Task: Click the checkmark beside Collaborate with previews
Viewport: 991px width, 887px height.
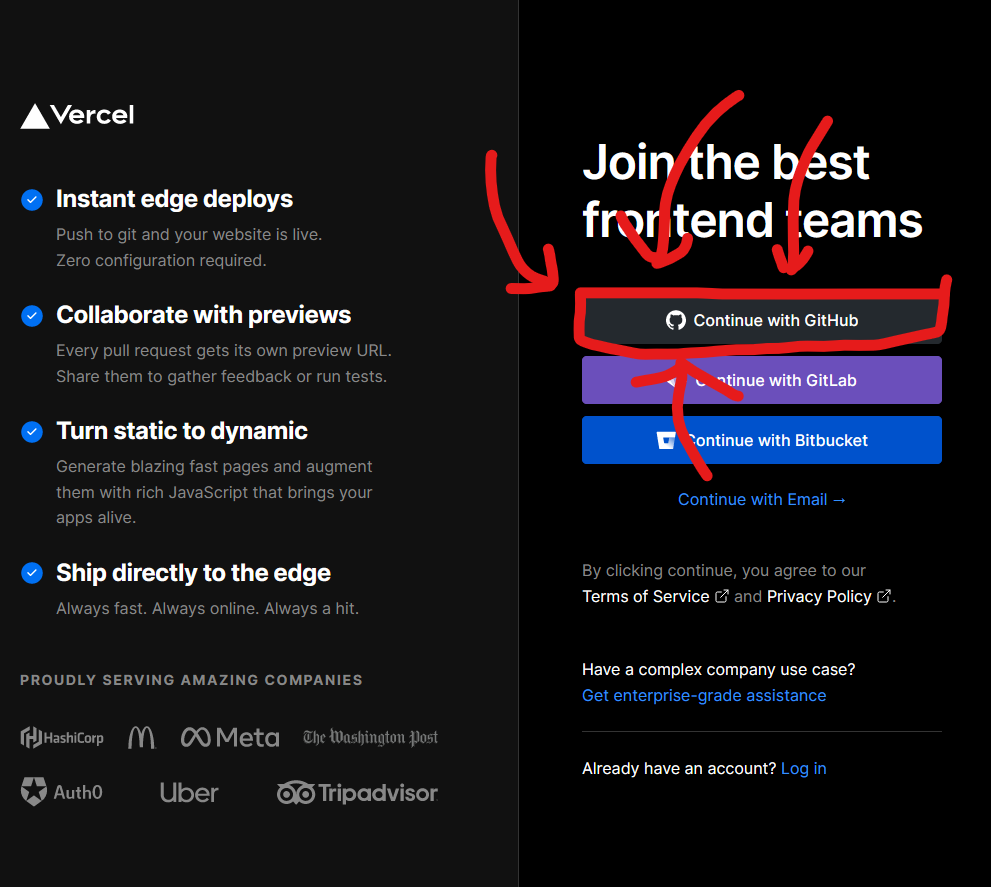Action: (x=32, y=315)
